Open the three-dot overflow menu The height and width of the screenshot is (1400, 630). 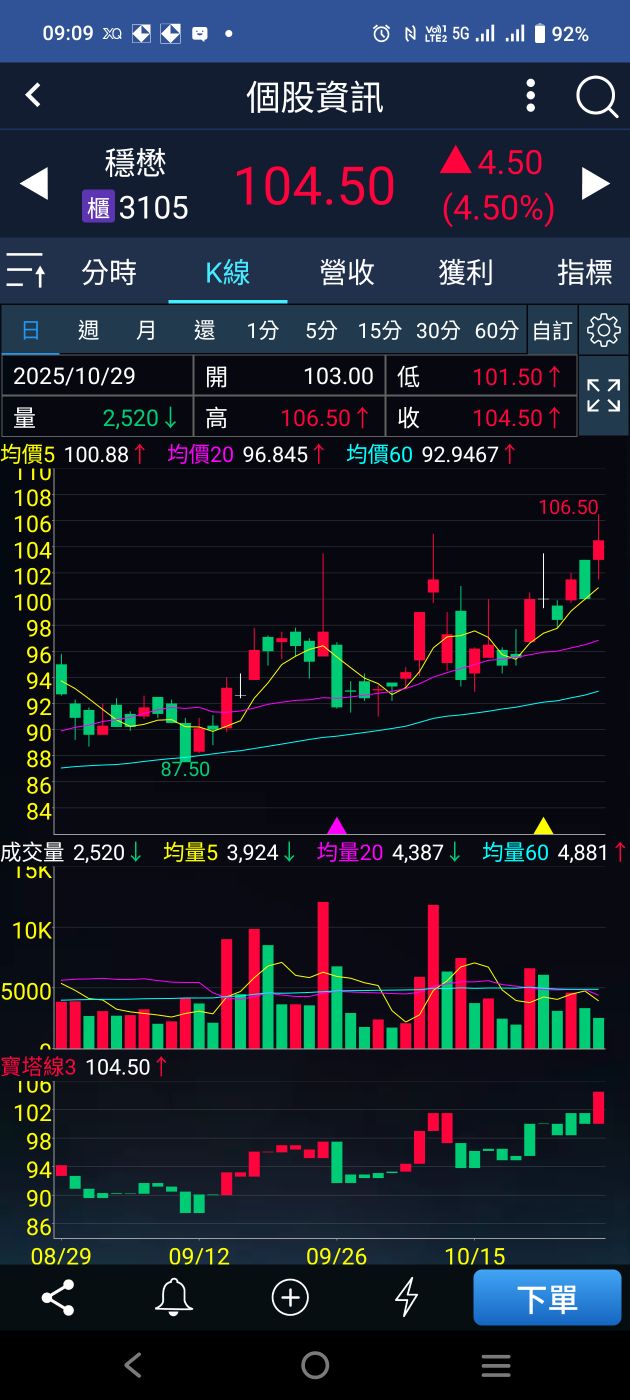[x=531, y=96]
